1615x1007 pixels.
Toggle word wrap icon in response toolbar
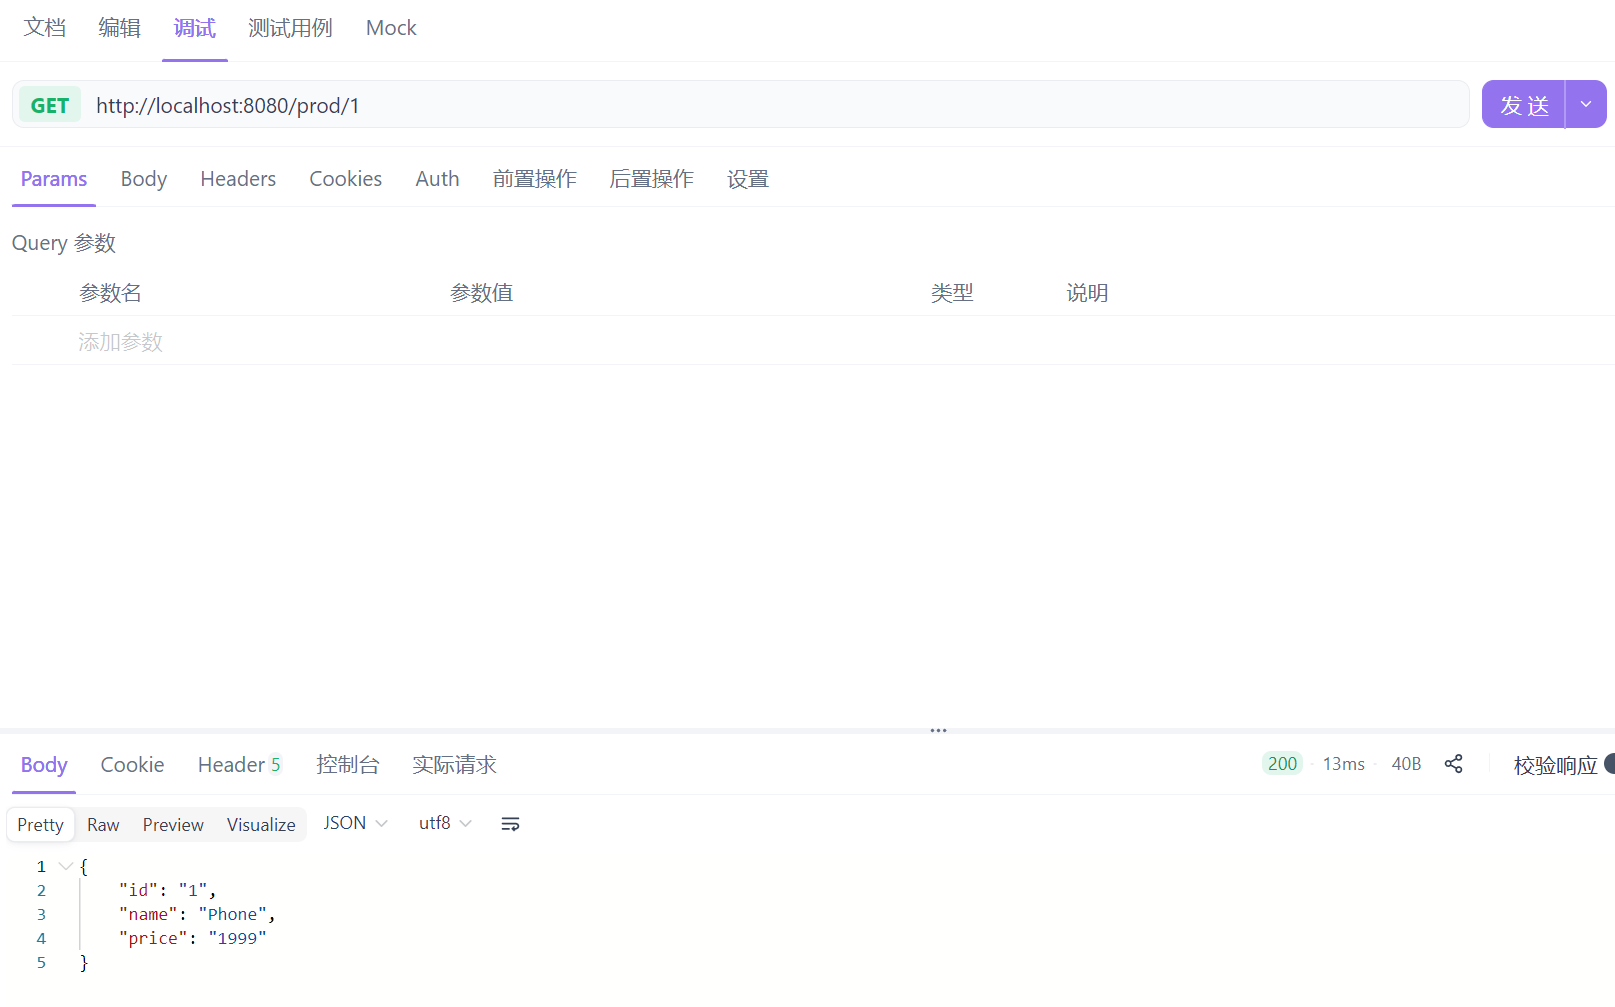[x=510, y=824]
